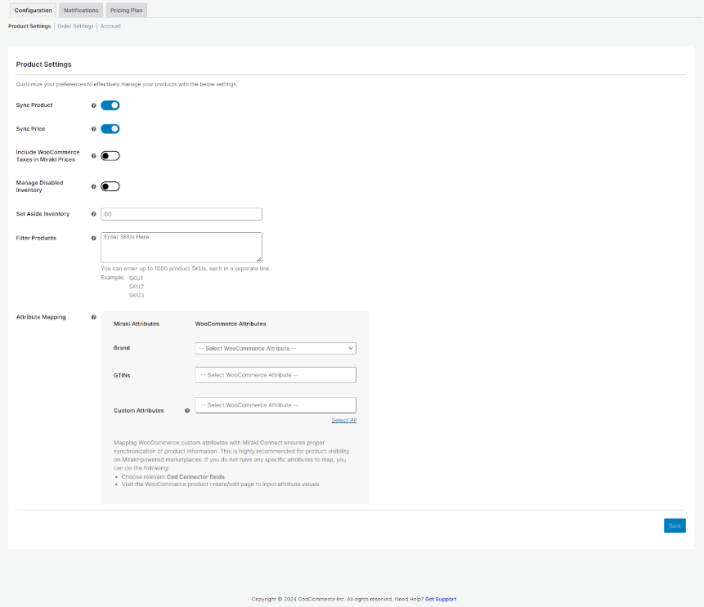Toggle Manage Disabled Inventory on
This screenshot has width=704, height=607.
pyautogui.click(x=110, y=186)
